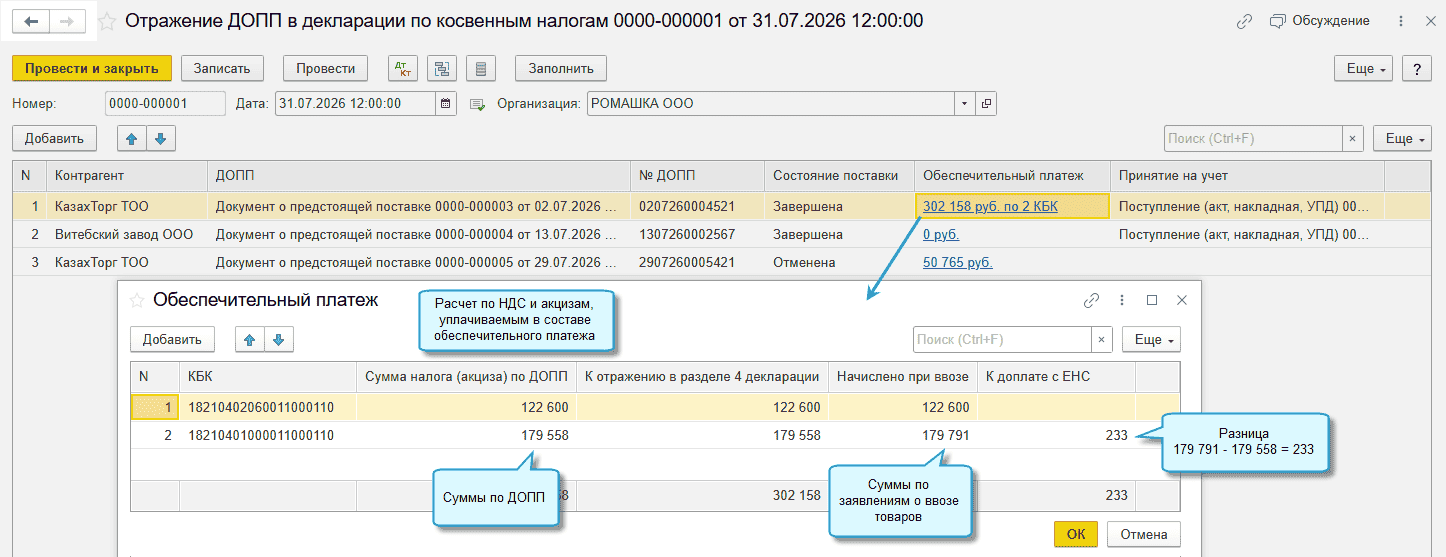
Task: Click the posting status icon near date
Action: point(477,104)
